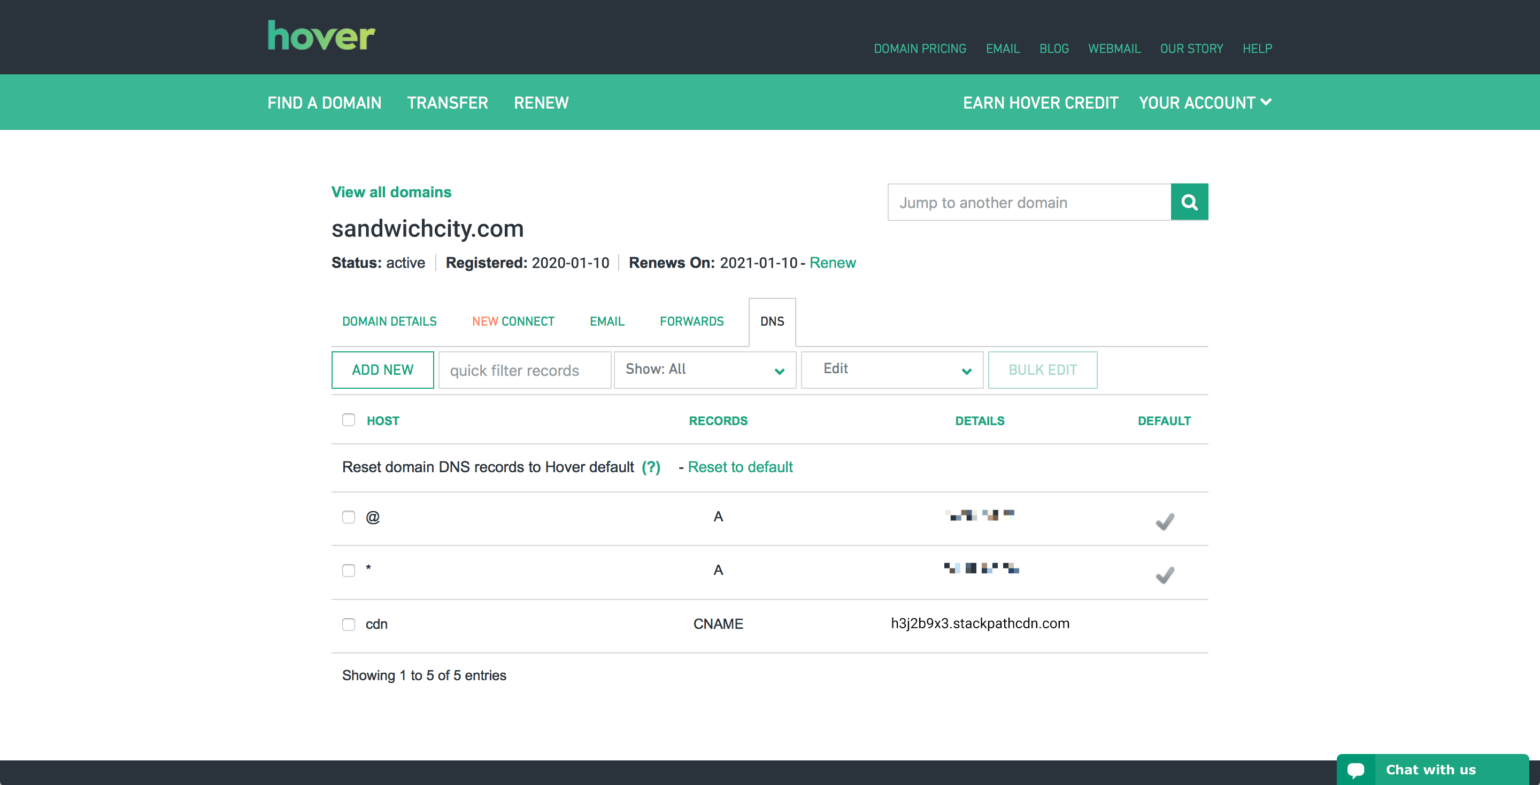Open EARN HOVER CREDIT
Viewport: 1540px width, 785px height.
click(x=1040, y=102)
